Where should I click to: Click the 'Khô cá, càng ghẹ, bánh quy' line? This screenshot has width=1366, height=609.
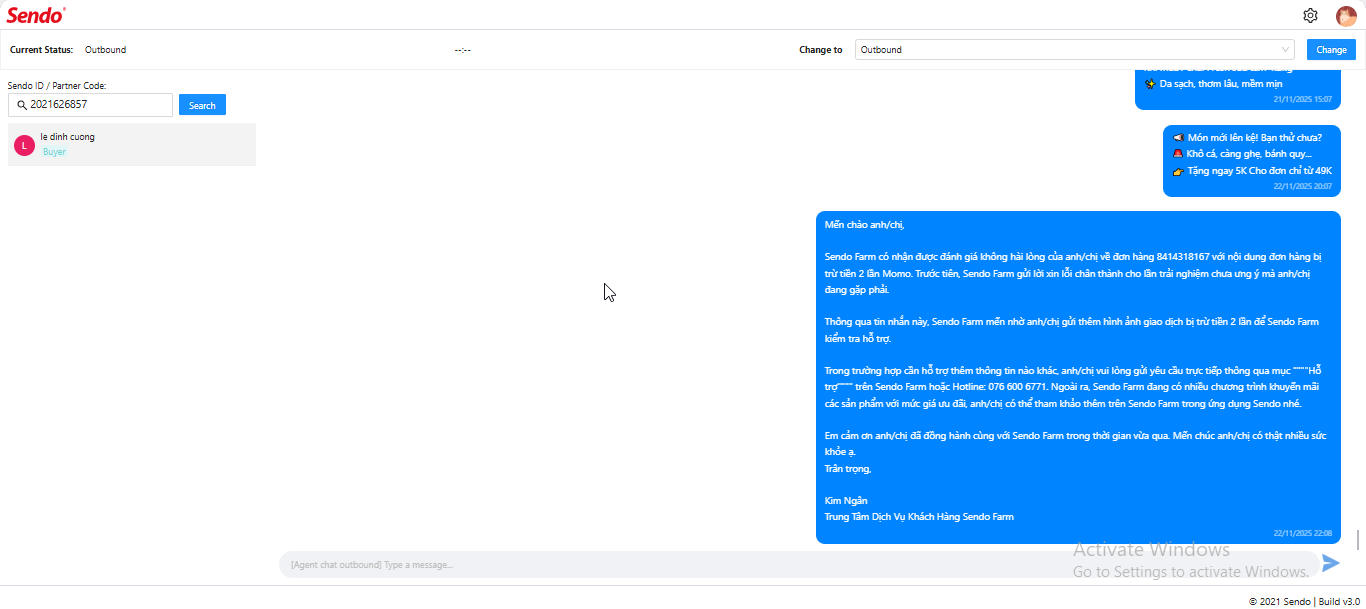tap(1242, 154)
